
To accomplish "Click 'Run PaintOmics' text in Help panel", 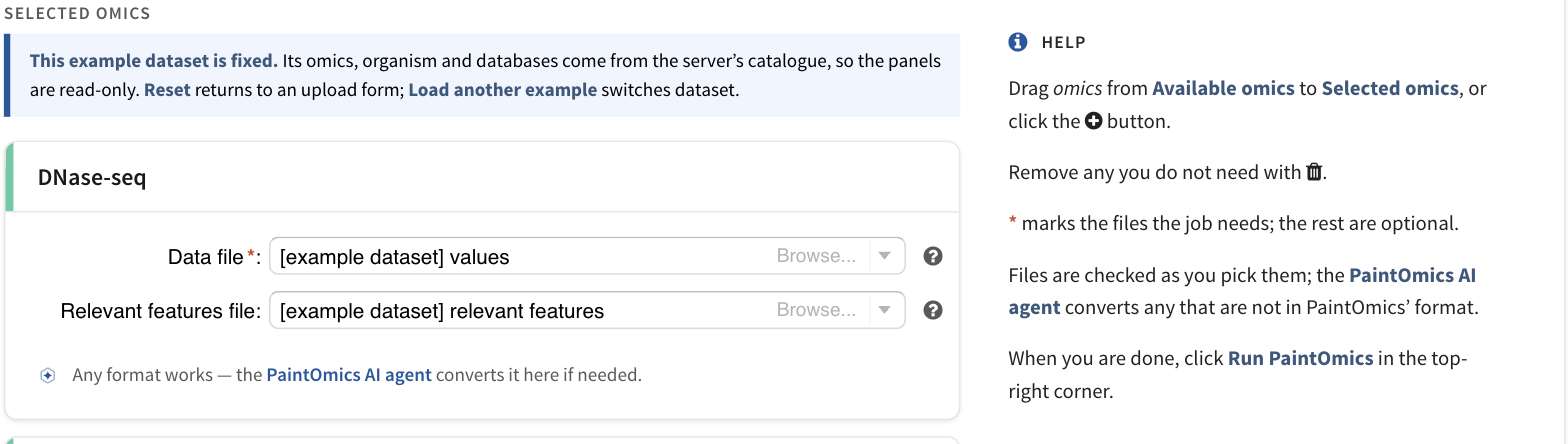I will click(1302, 358).
